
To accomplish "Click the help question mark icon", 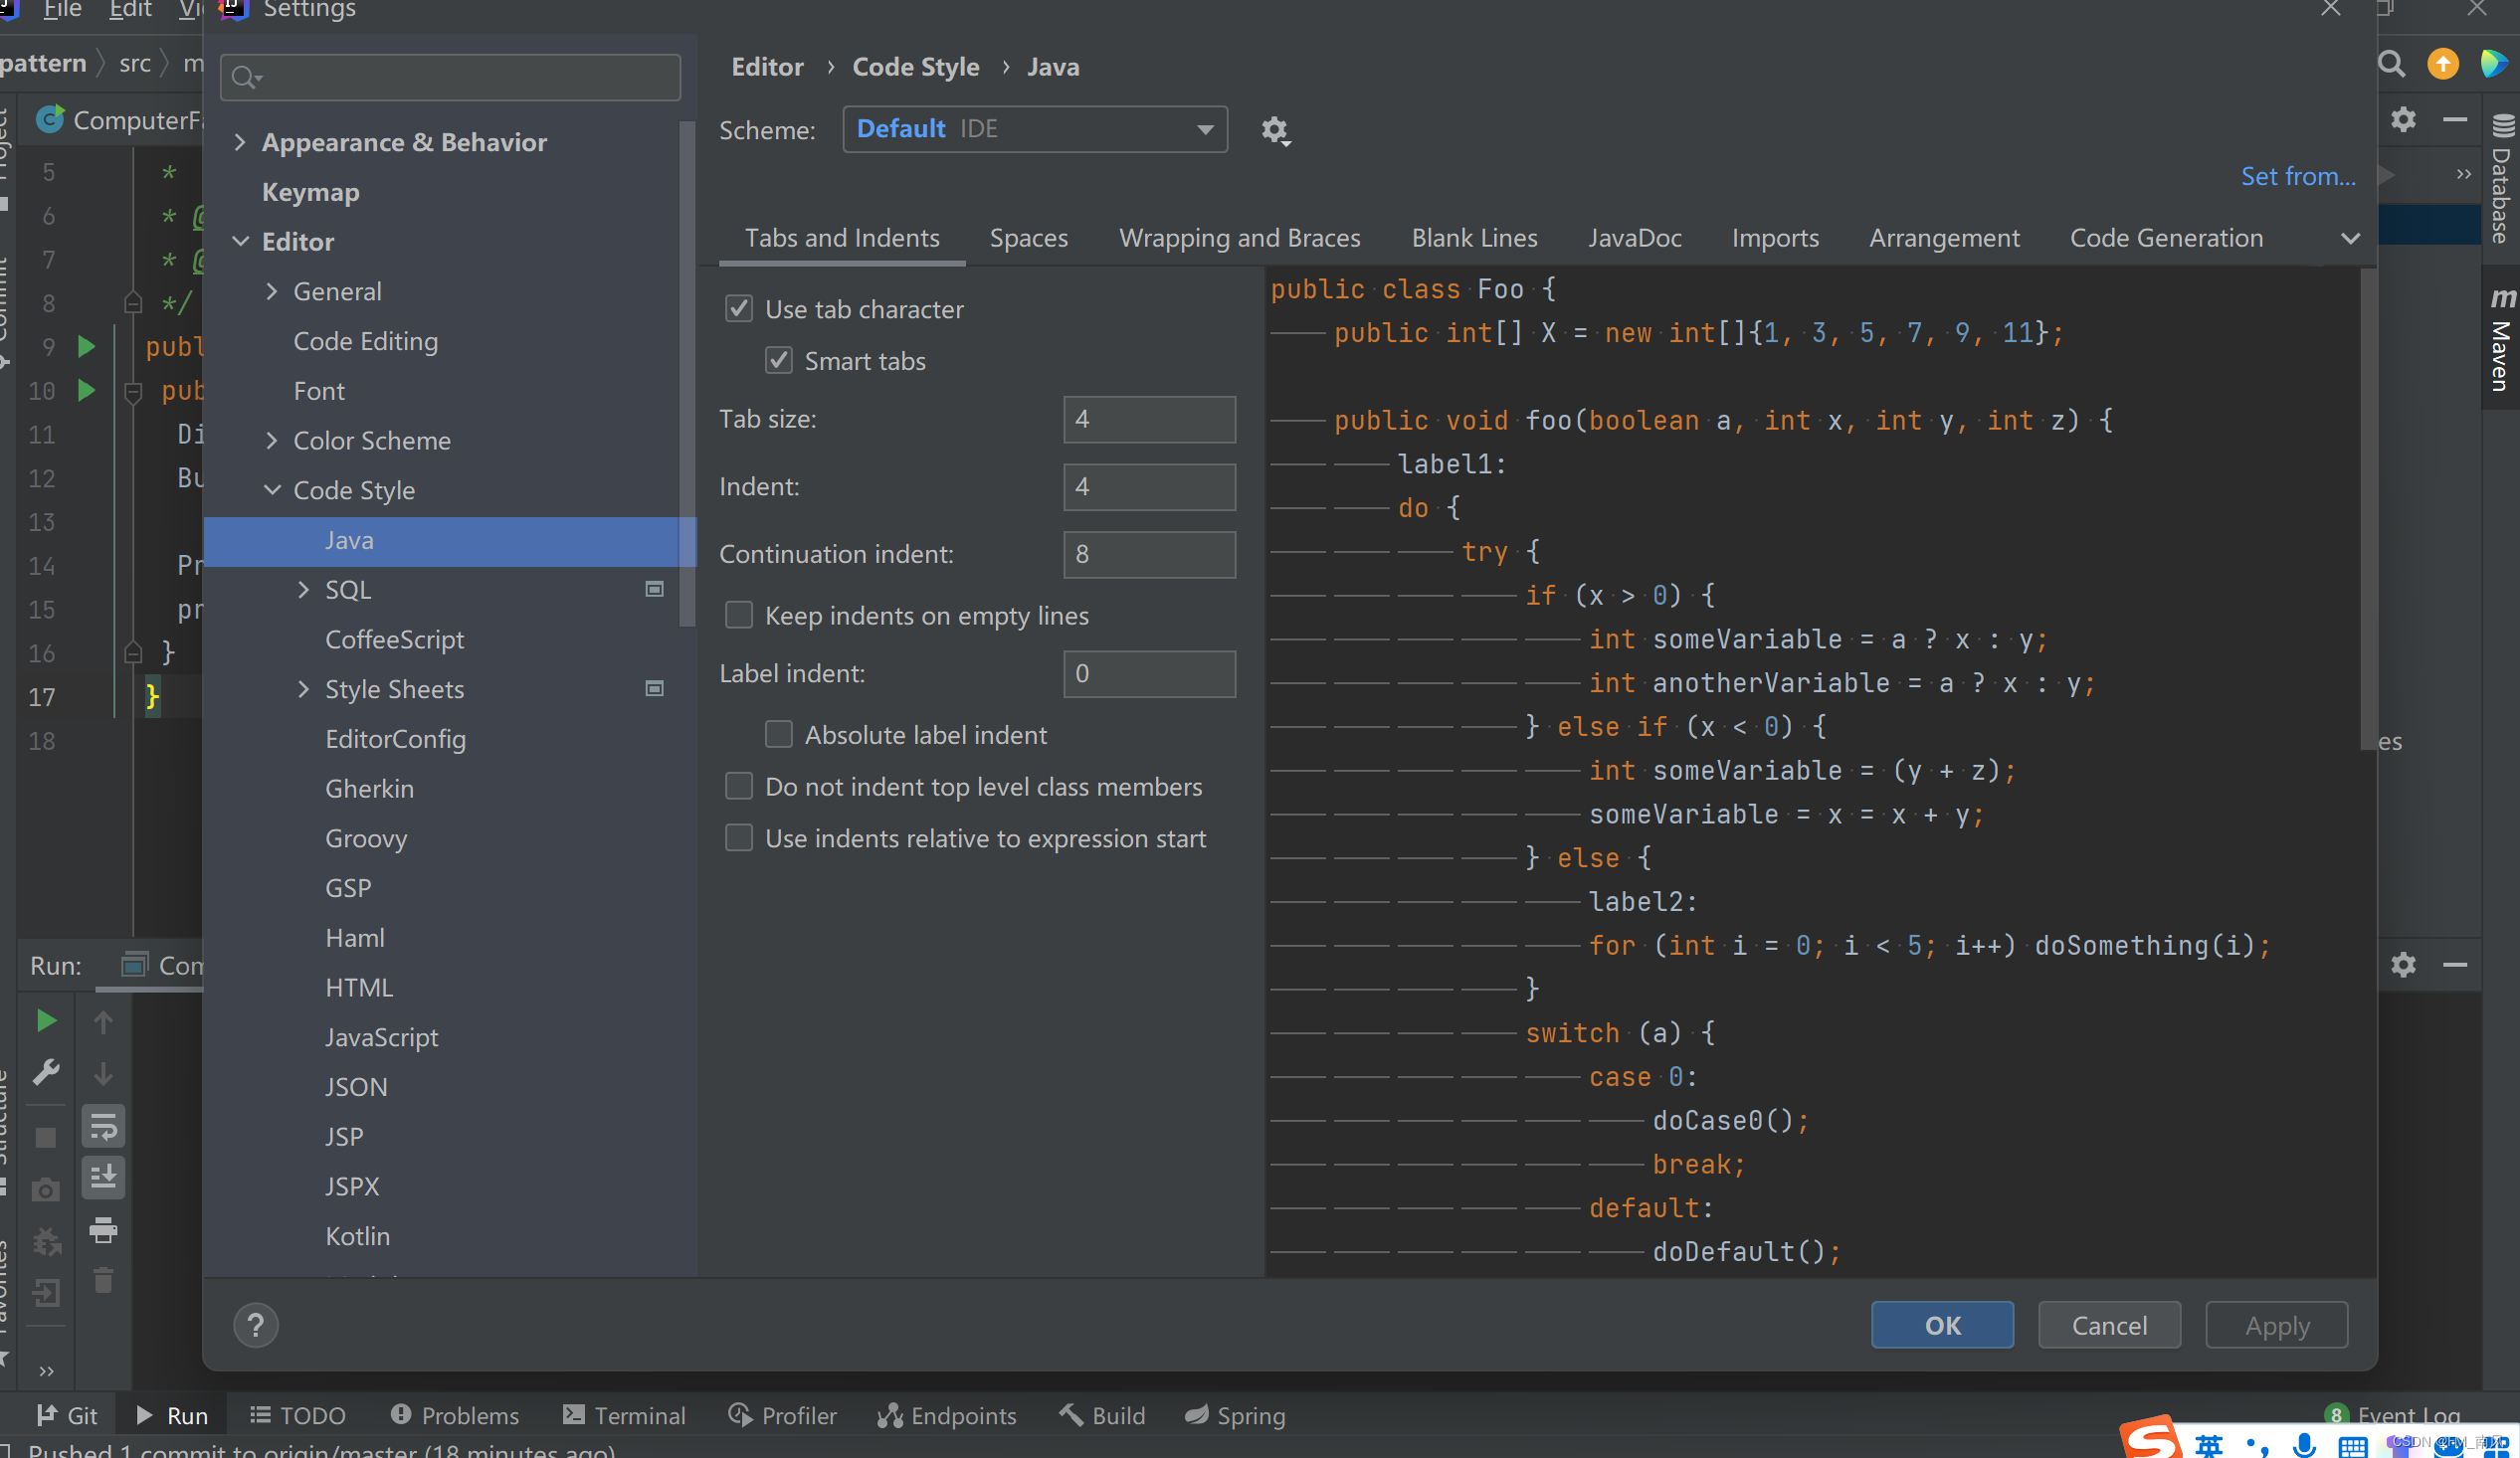I will pos(256,1325).
